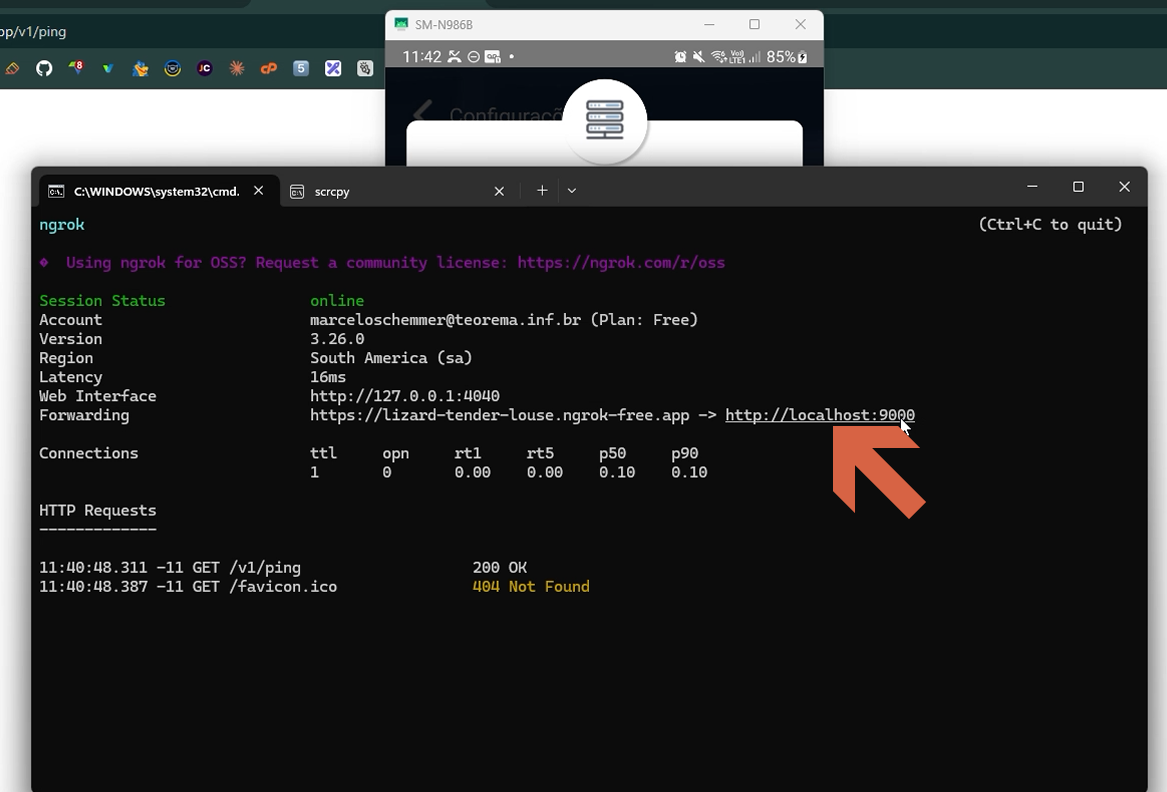Open the http://127.0.0.1:4040 web interface URL
This screenshot has width=1167, height=792.
[x=405, y=396]
